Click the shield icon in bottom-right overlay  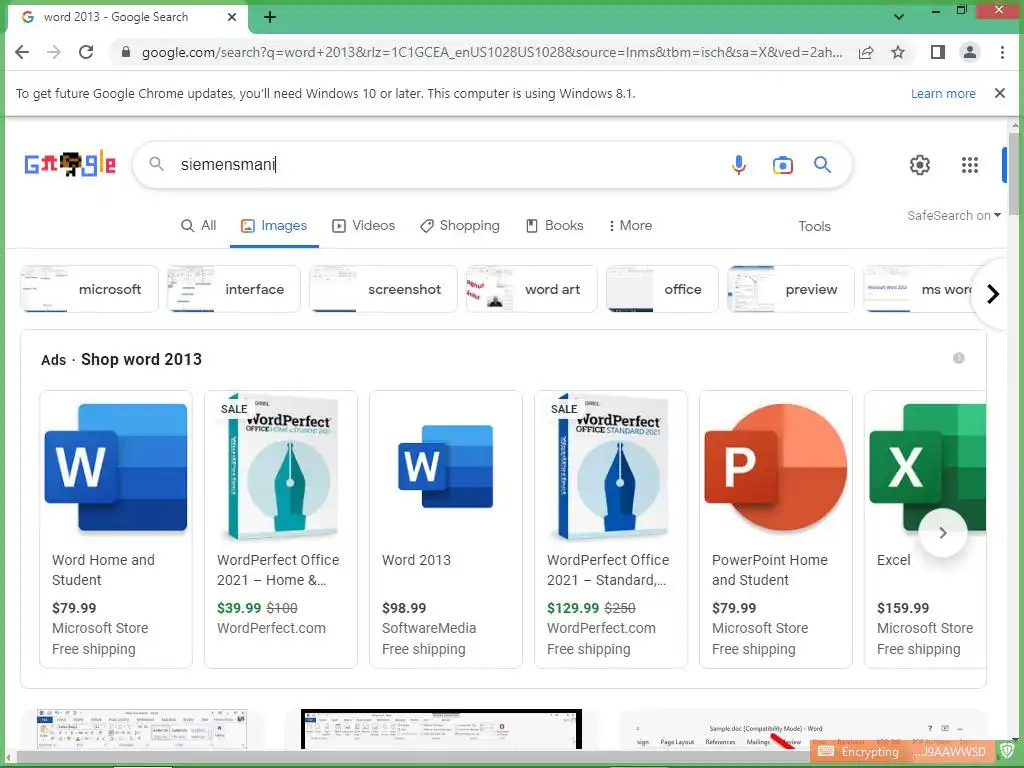click(x=1007, y=751)
